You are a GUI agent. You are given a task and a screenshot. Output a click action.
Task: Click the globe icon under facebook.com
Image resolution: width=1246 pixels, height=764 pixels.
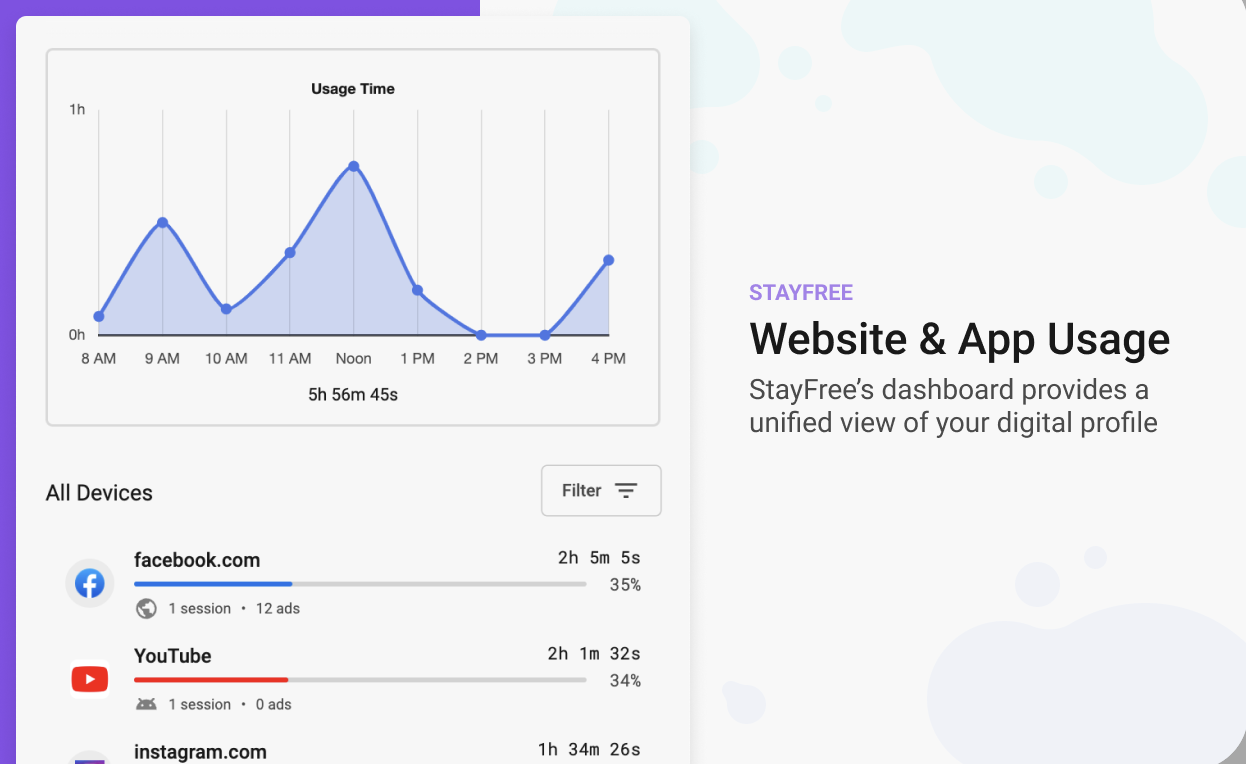146,608
